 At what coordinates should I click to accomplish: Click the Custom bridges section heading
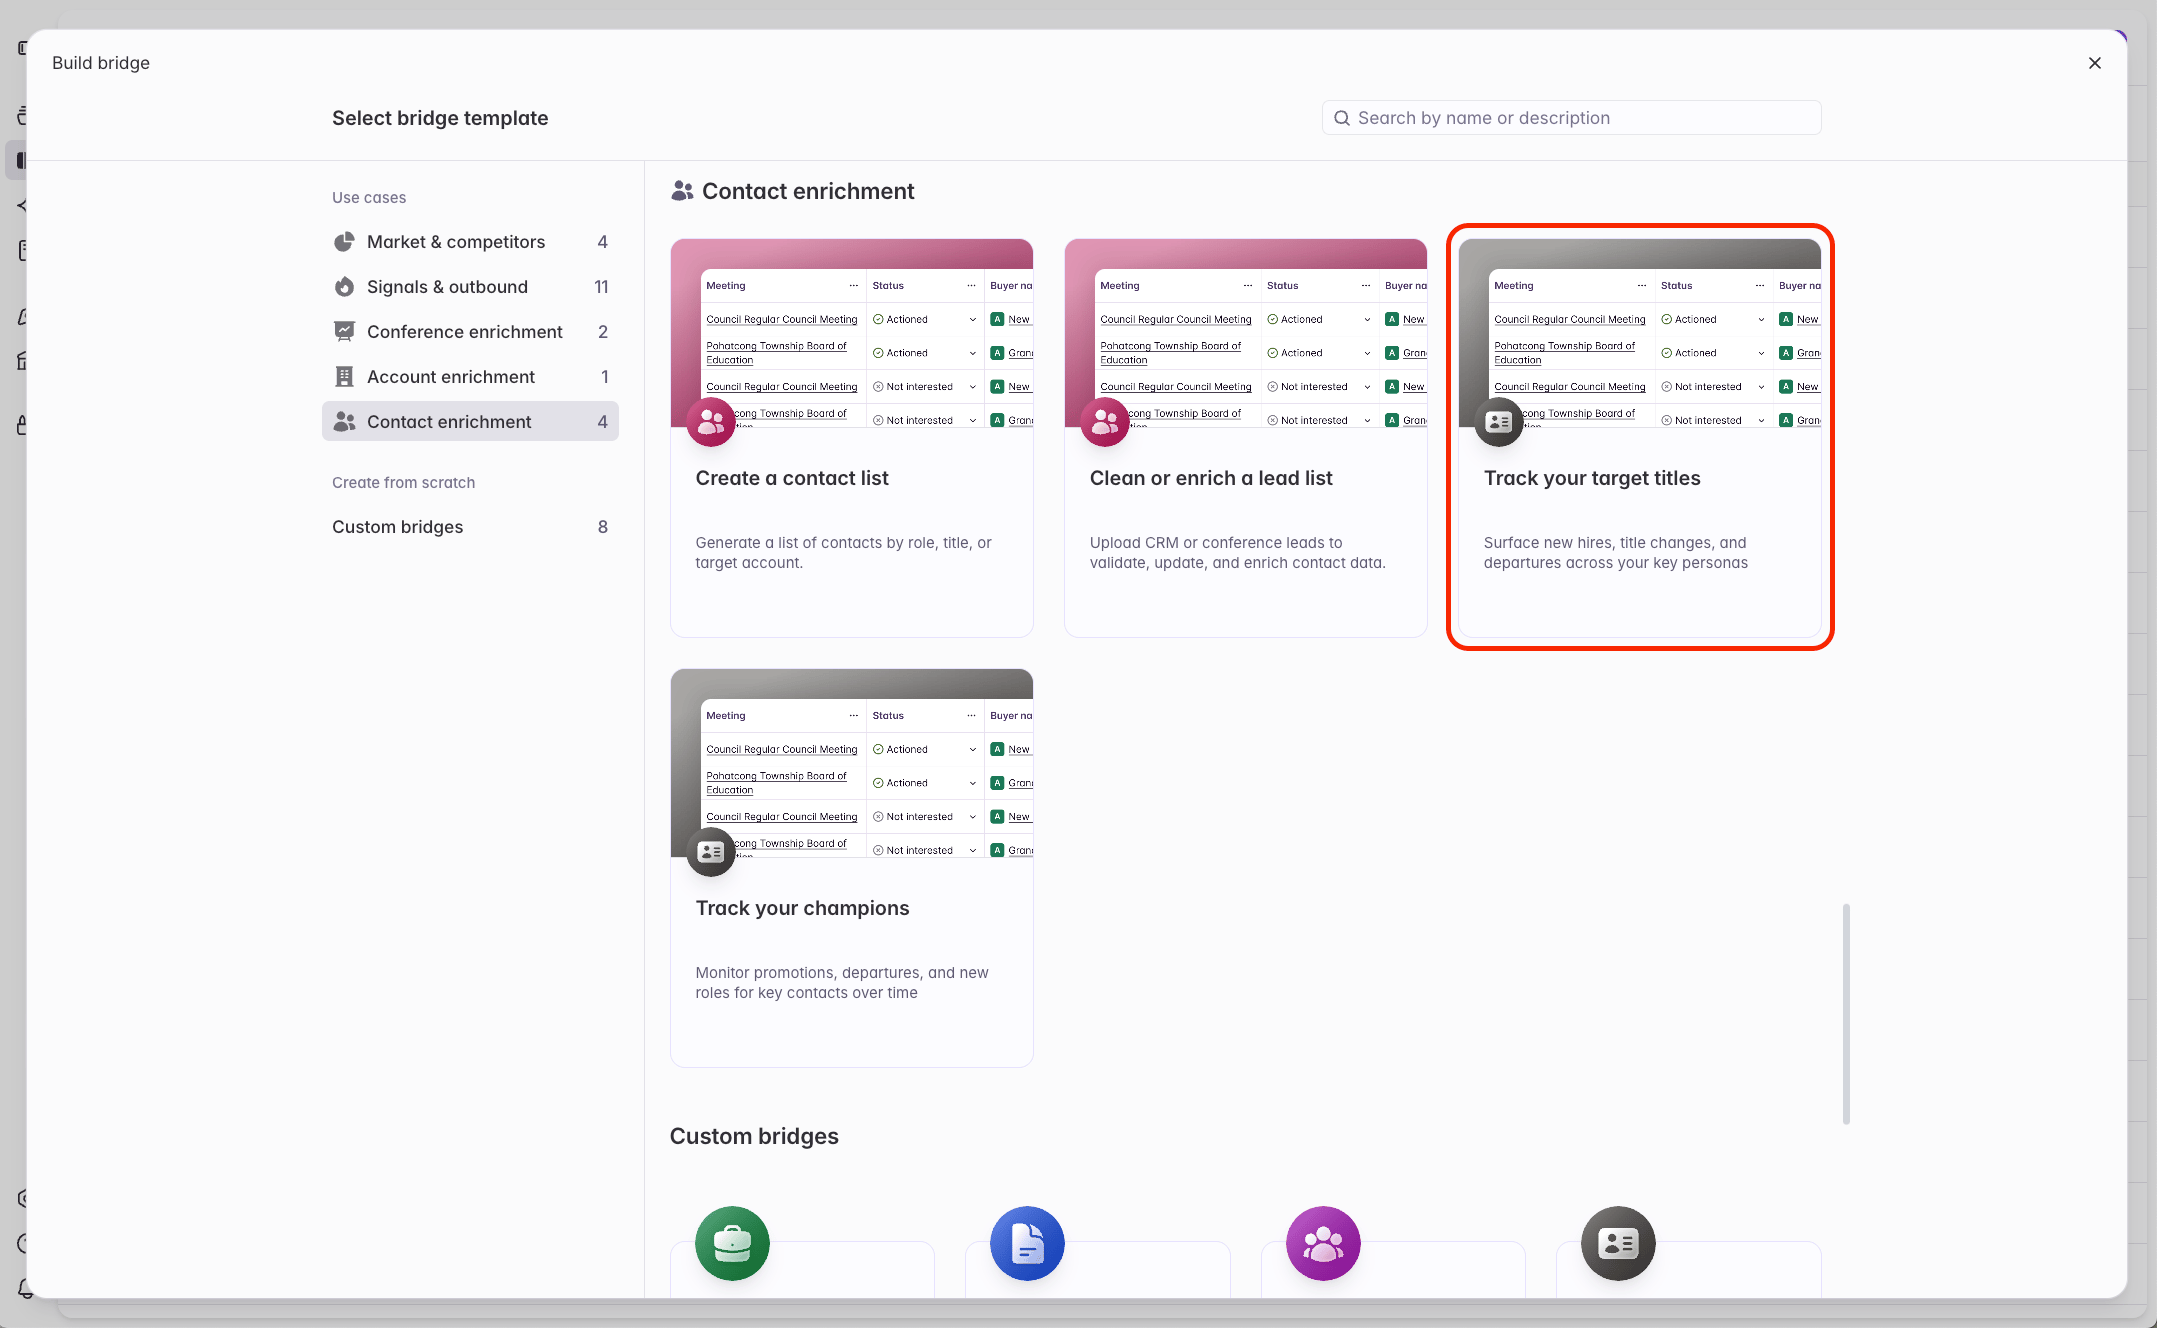(754, 1137)
